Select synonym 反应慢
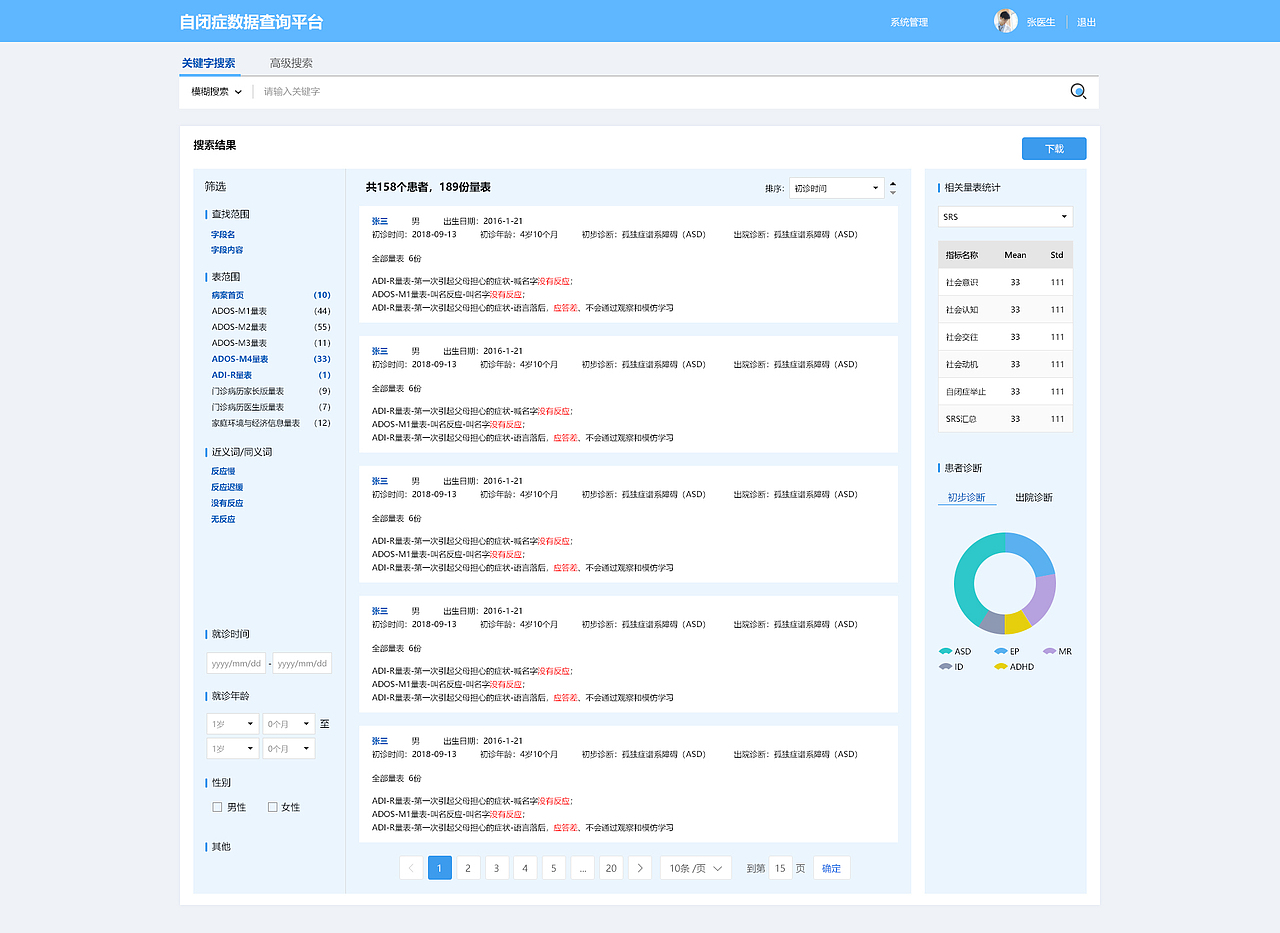1280x933 pixels. (223, 471)
